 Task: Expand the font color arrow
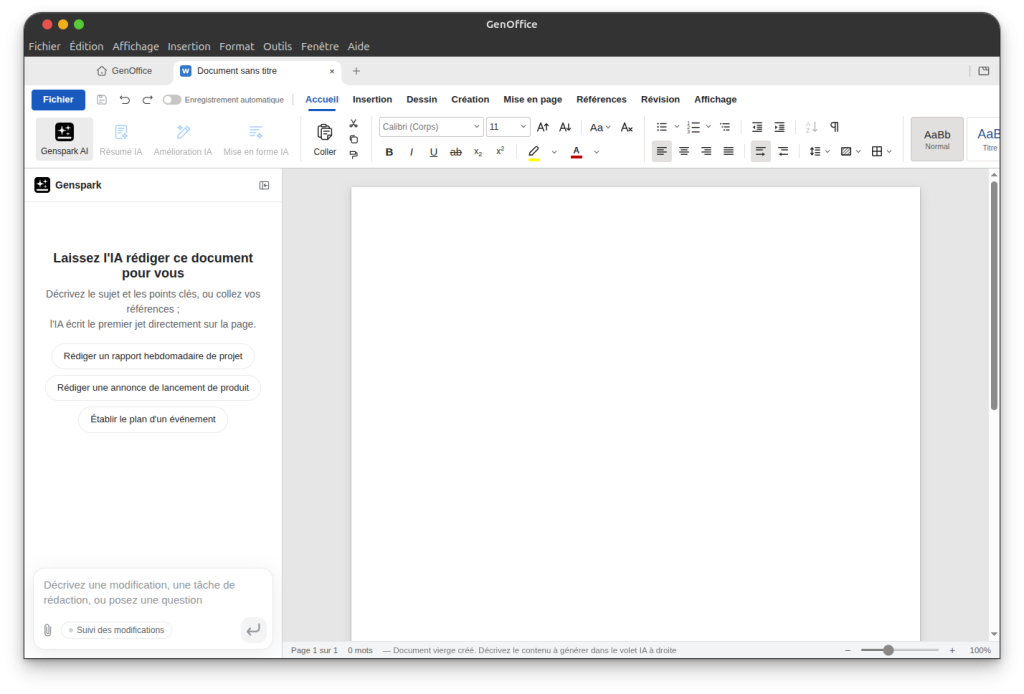point(597,152)
